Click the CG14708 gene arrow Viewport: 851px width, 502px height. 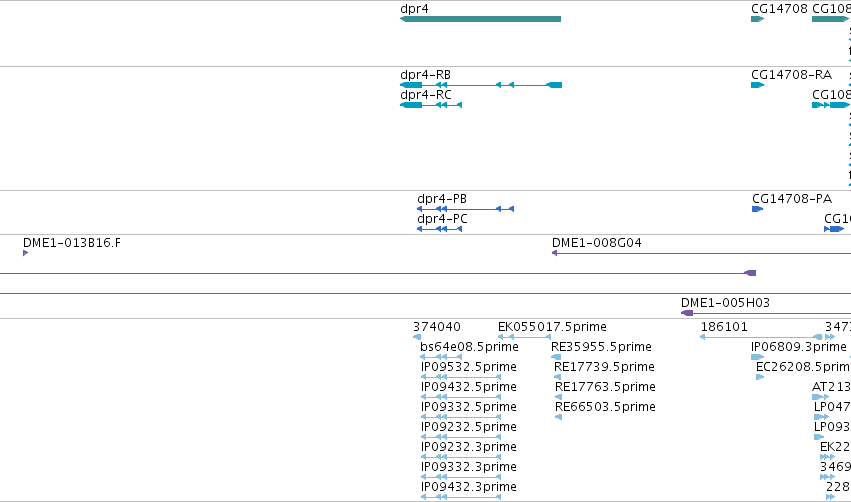pos(758,19)
